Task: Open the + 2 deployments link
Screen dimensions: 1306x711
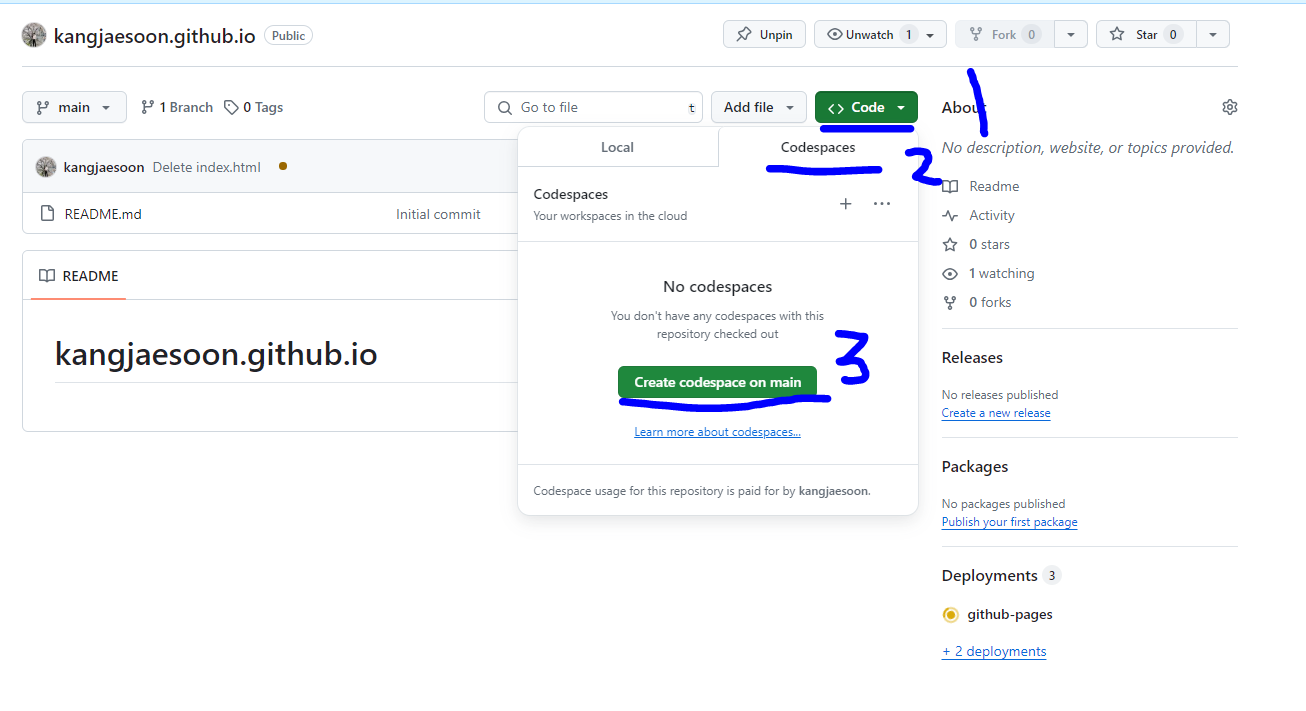Action: [994, 651]
